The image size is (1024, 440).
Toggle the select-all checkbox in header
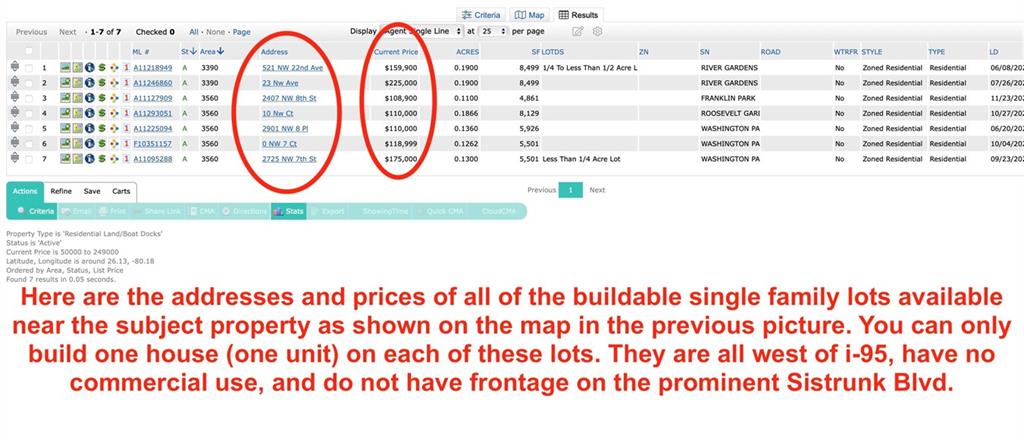pos(28,51)
